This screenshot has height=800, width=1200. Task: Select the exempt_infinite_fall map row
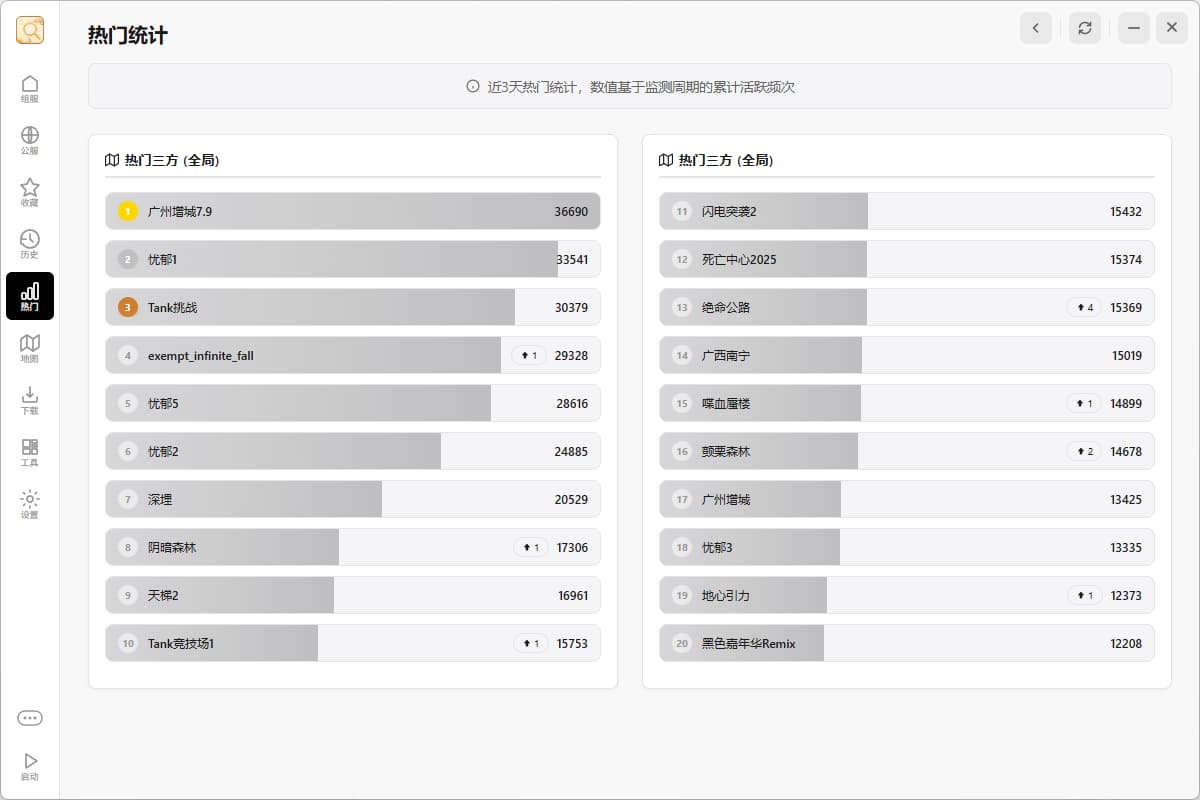pos(353,355)
